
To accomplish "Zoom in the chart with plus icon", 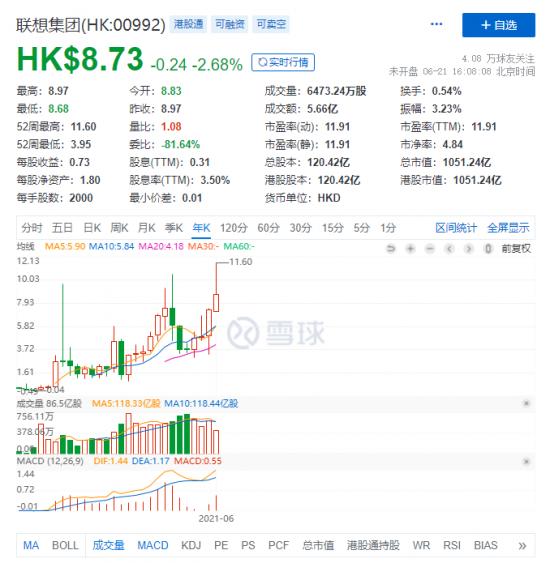I will pyautogui.click(x=410, y=248).
